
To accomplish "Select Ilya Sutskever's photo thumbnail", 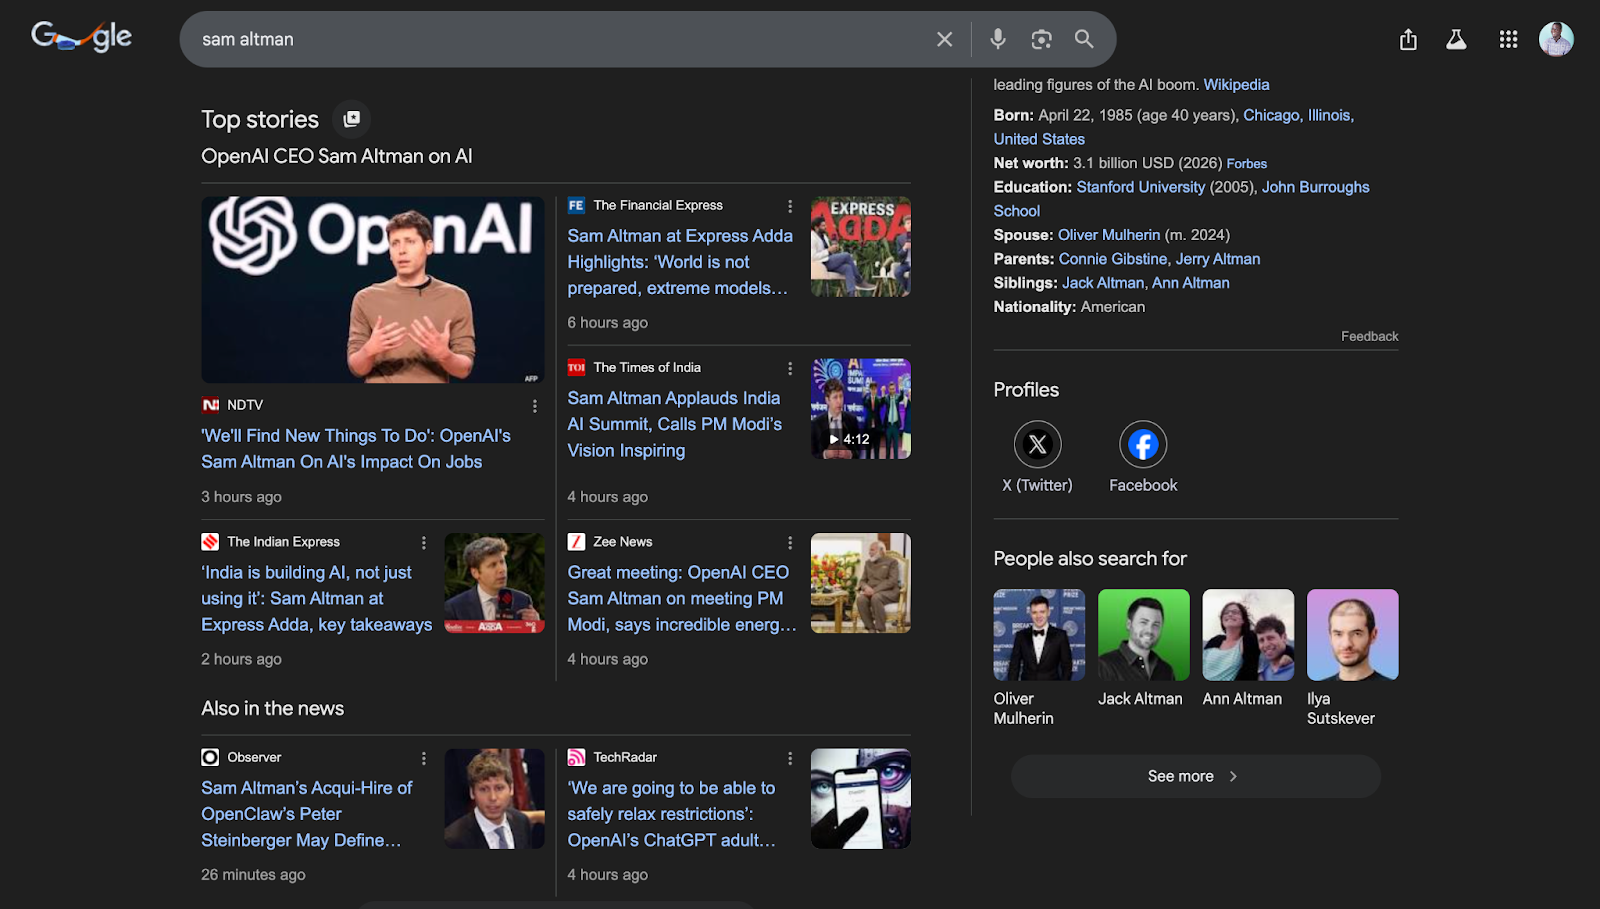I will coord(1352,635).
